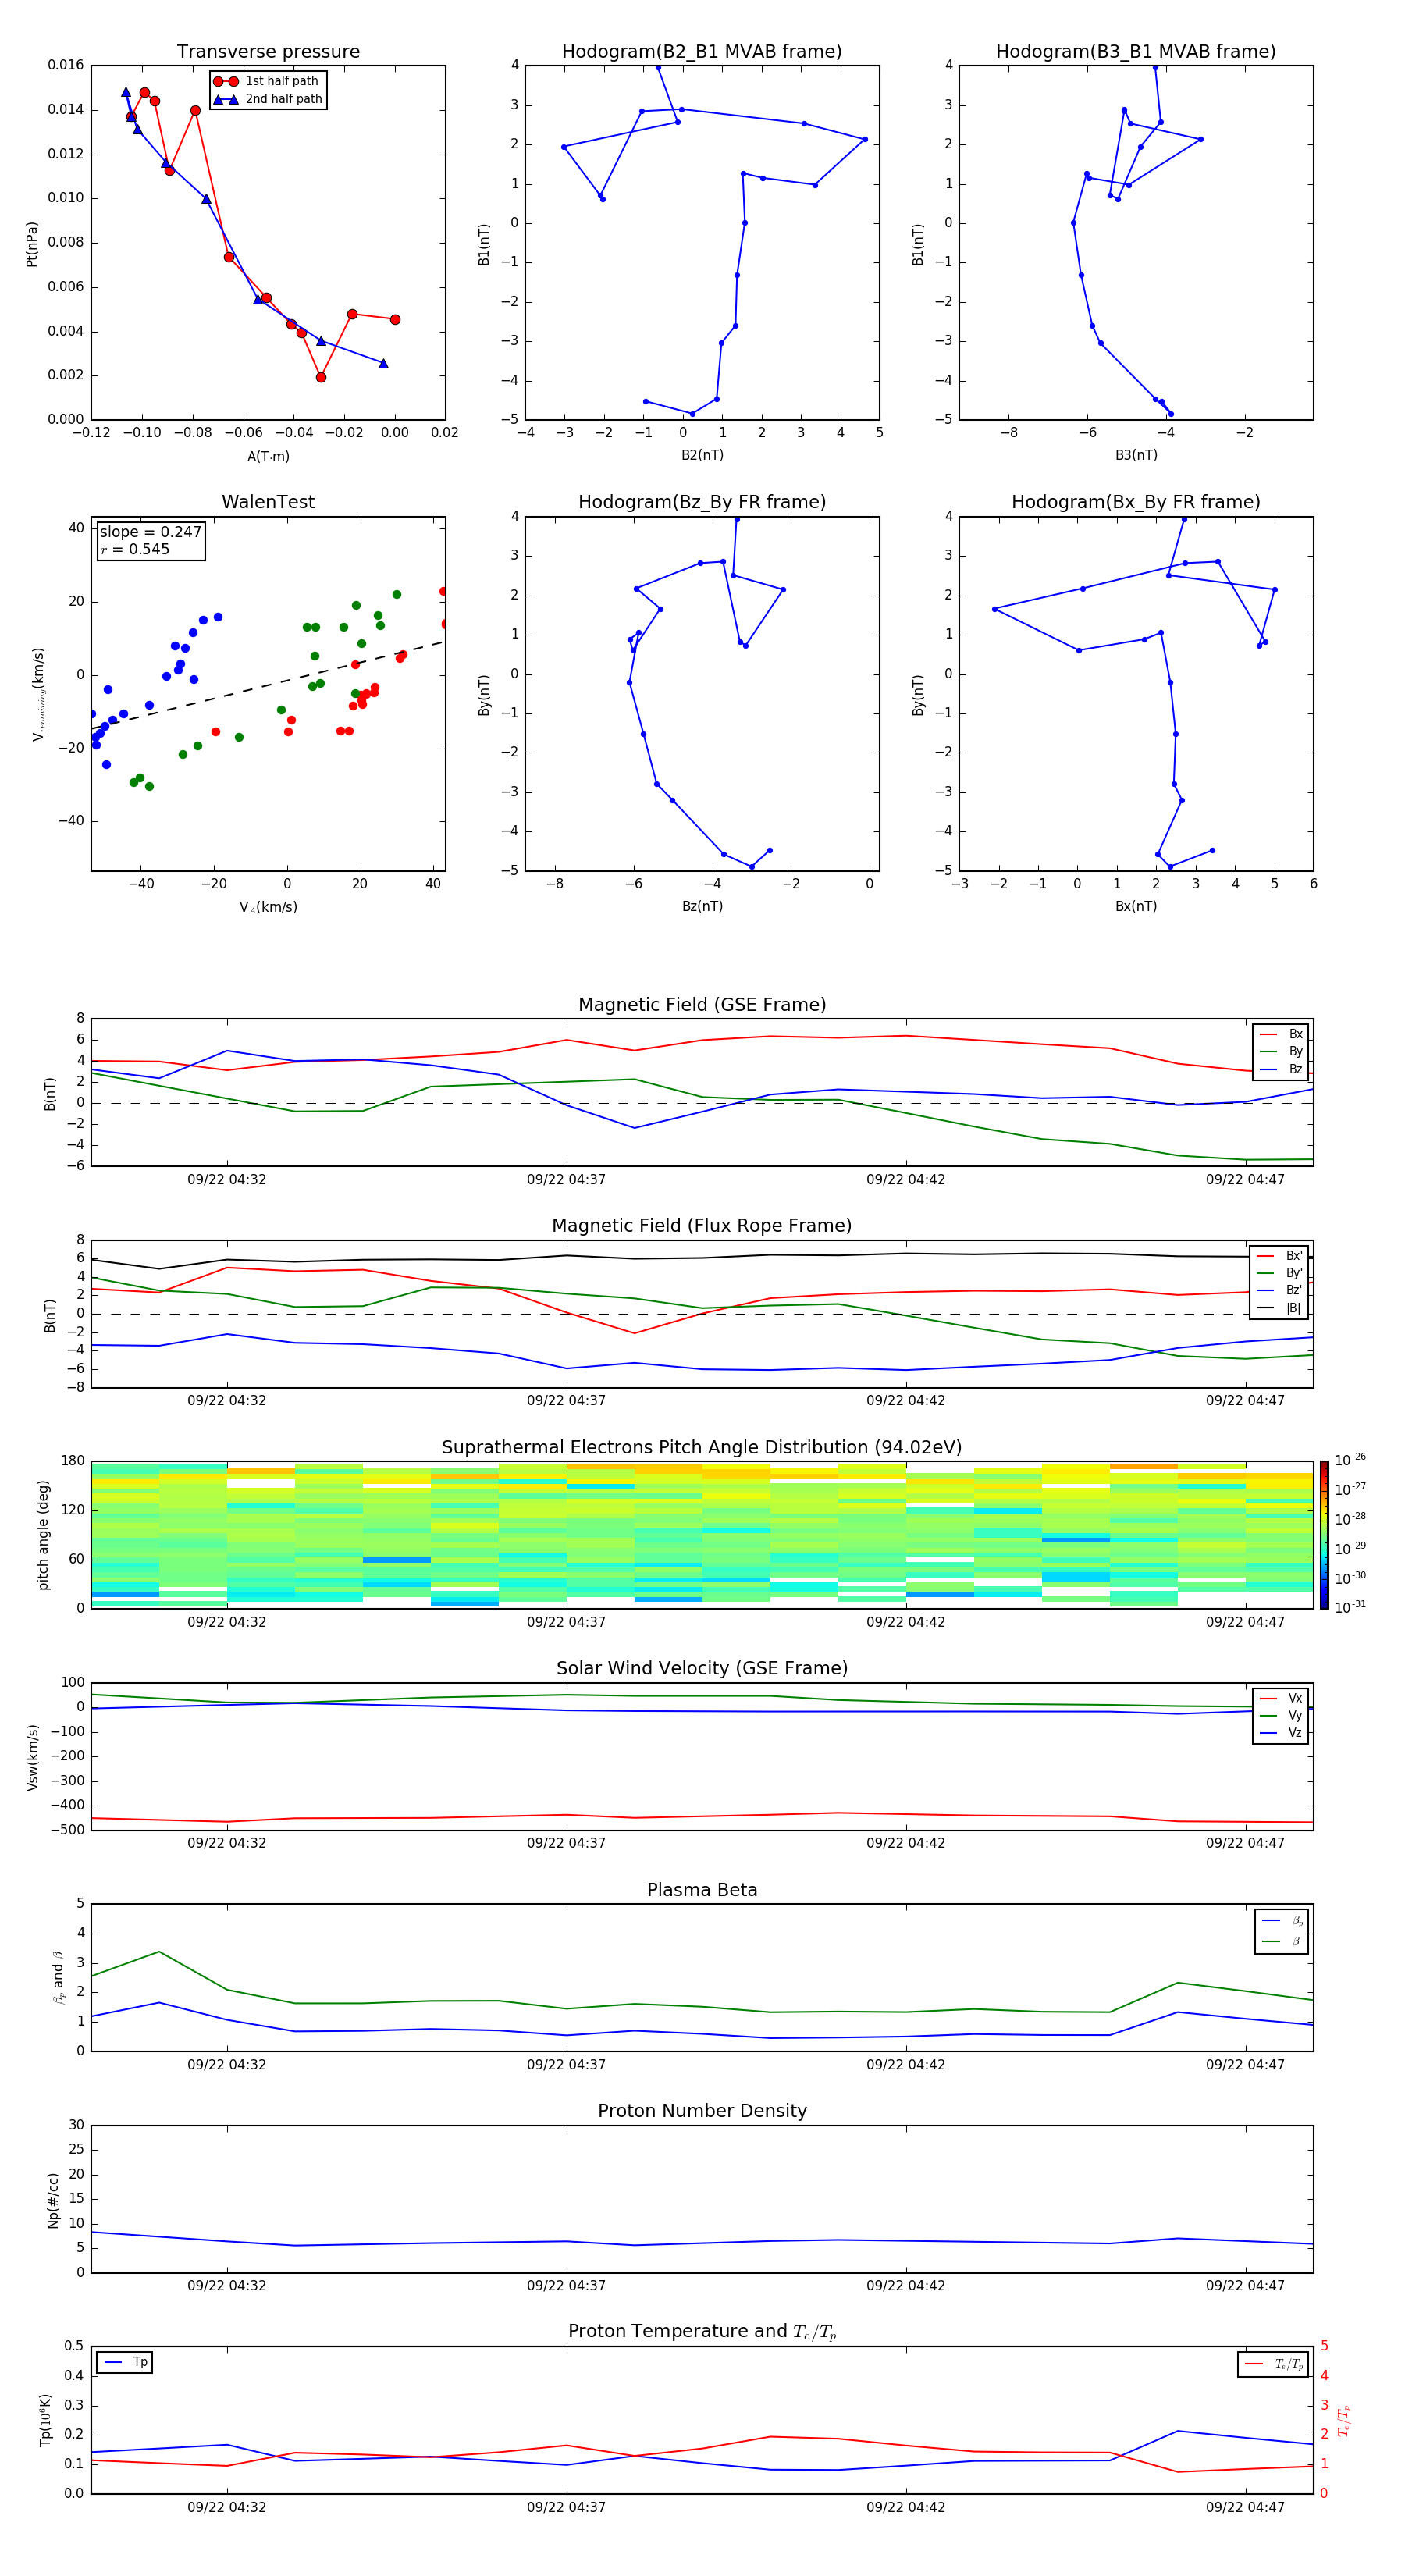Click the 'Pt(nPa)' y-axis label
Image resolution: width=1405 pixels, height=2576 pixels.
(32, 244)
